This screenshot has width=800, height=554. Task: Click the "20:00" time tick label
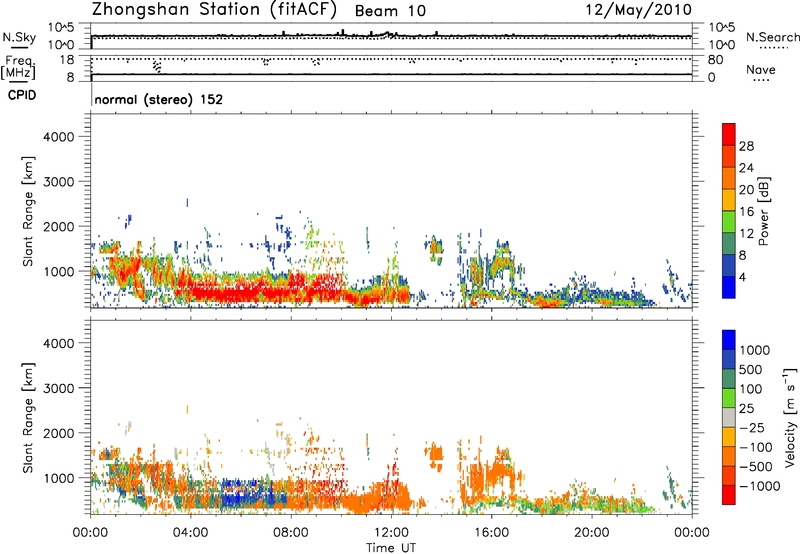click(591, 533)
